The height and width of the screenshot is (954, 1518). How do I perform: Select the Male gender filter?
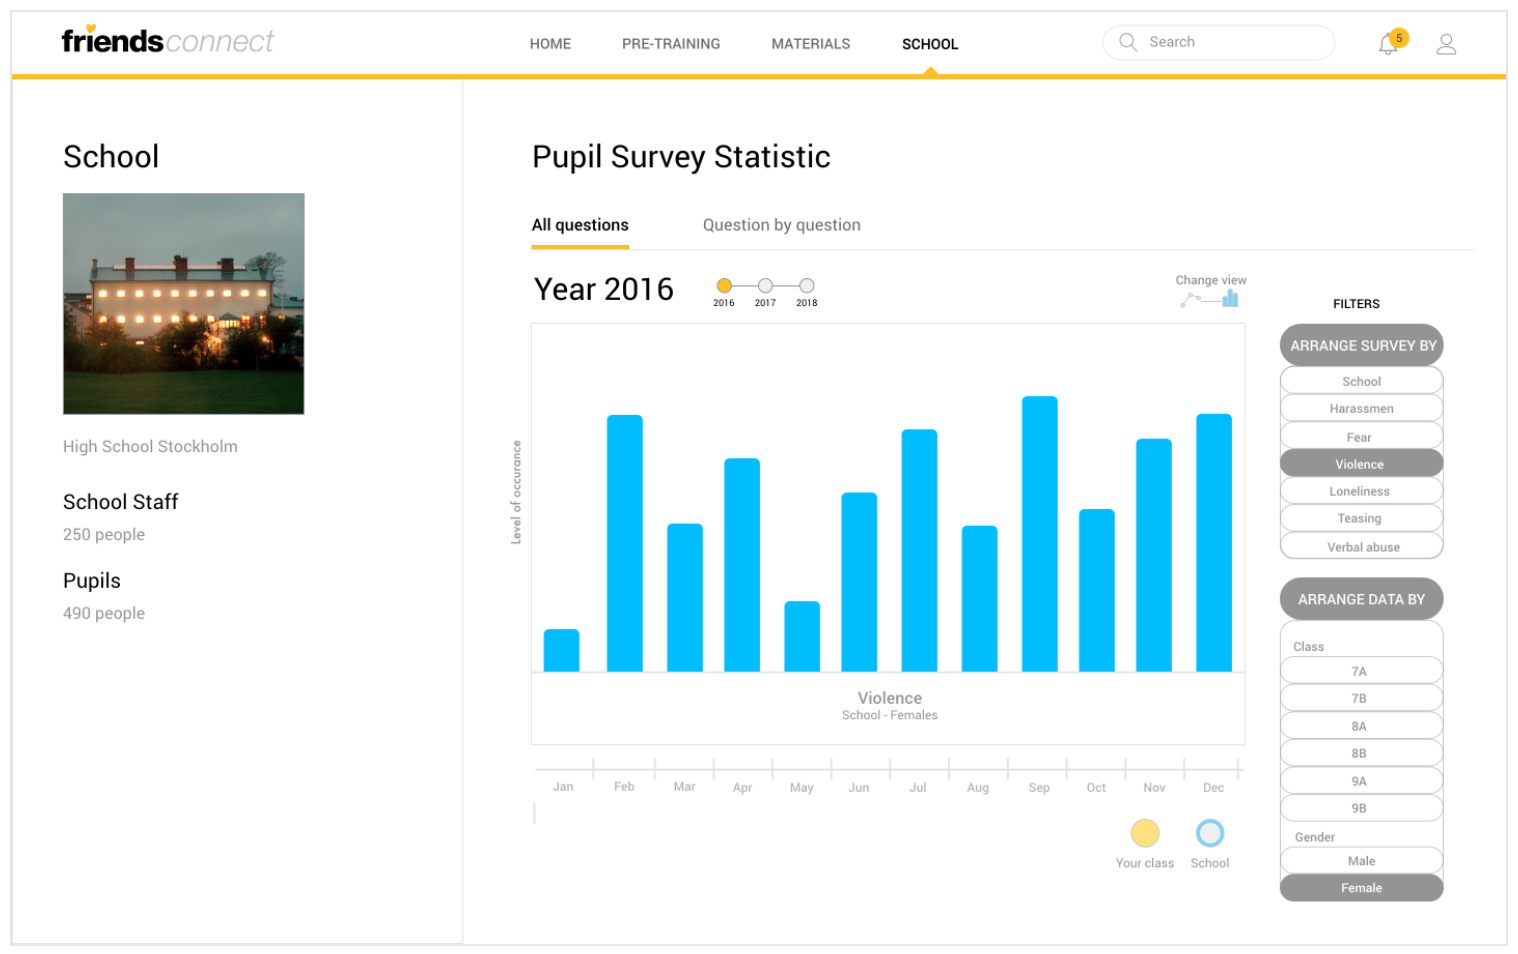click(1362, 861)
